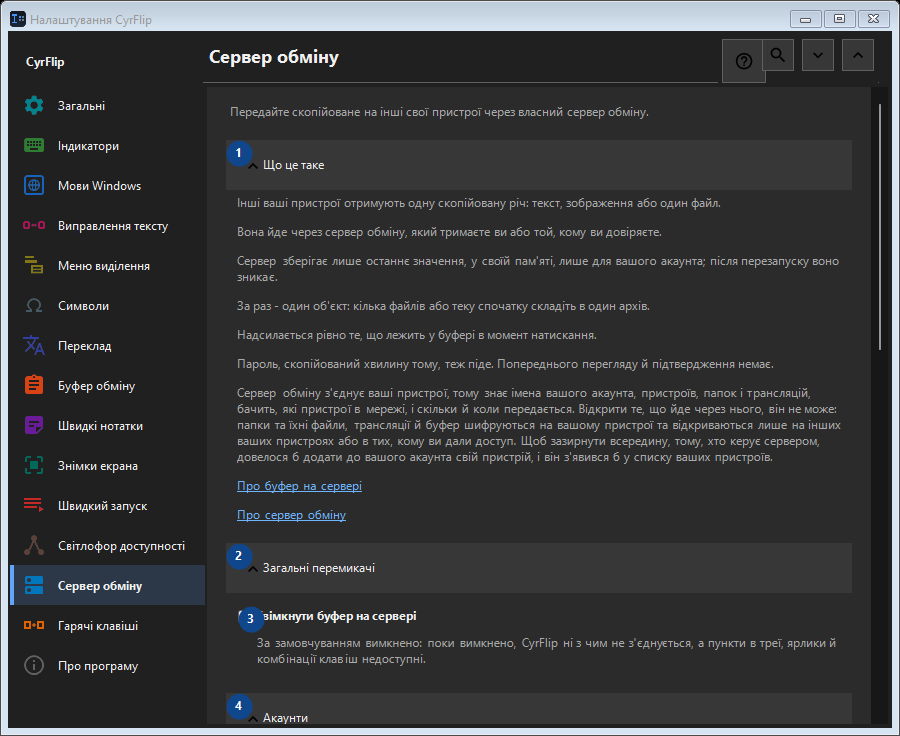
Task: Select Сервер обміну in the sidebar
Action: 107,586
